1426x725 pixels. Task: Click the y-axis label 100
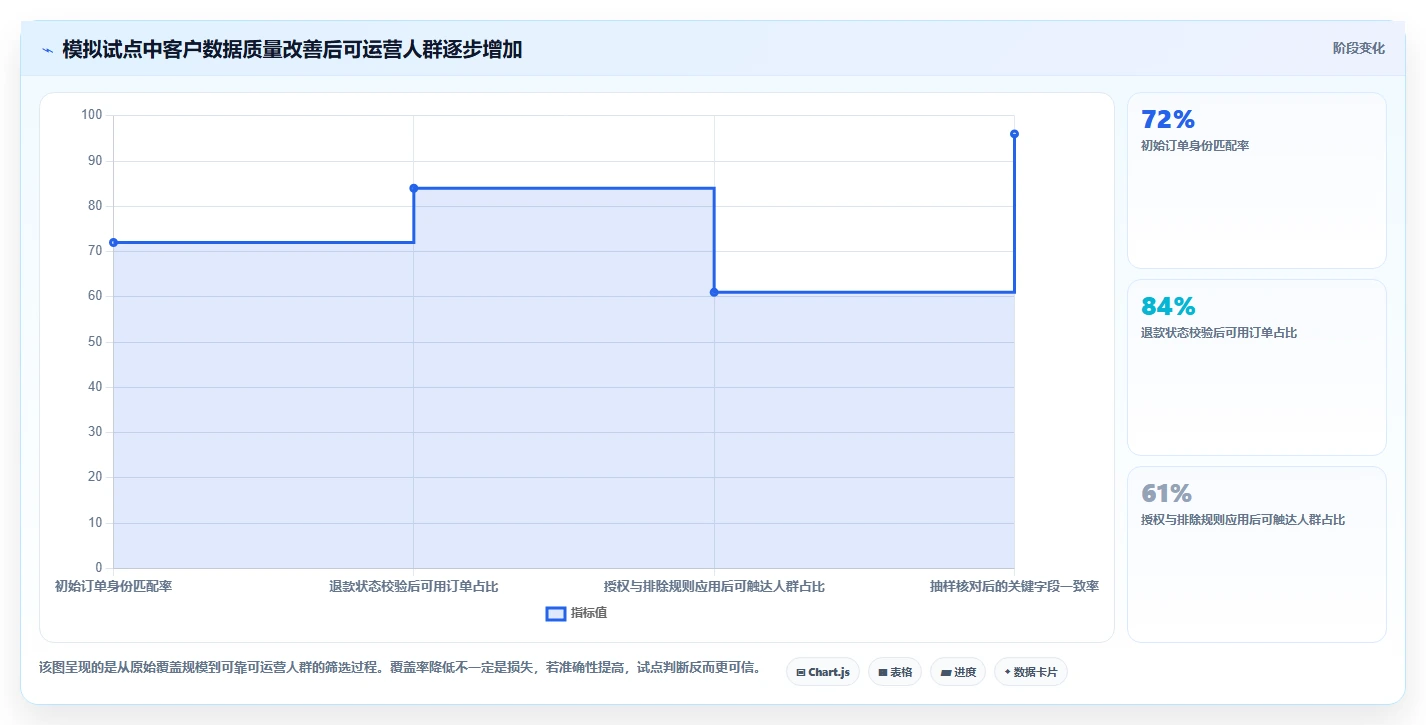pos(92,115)
